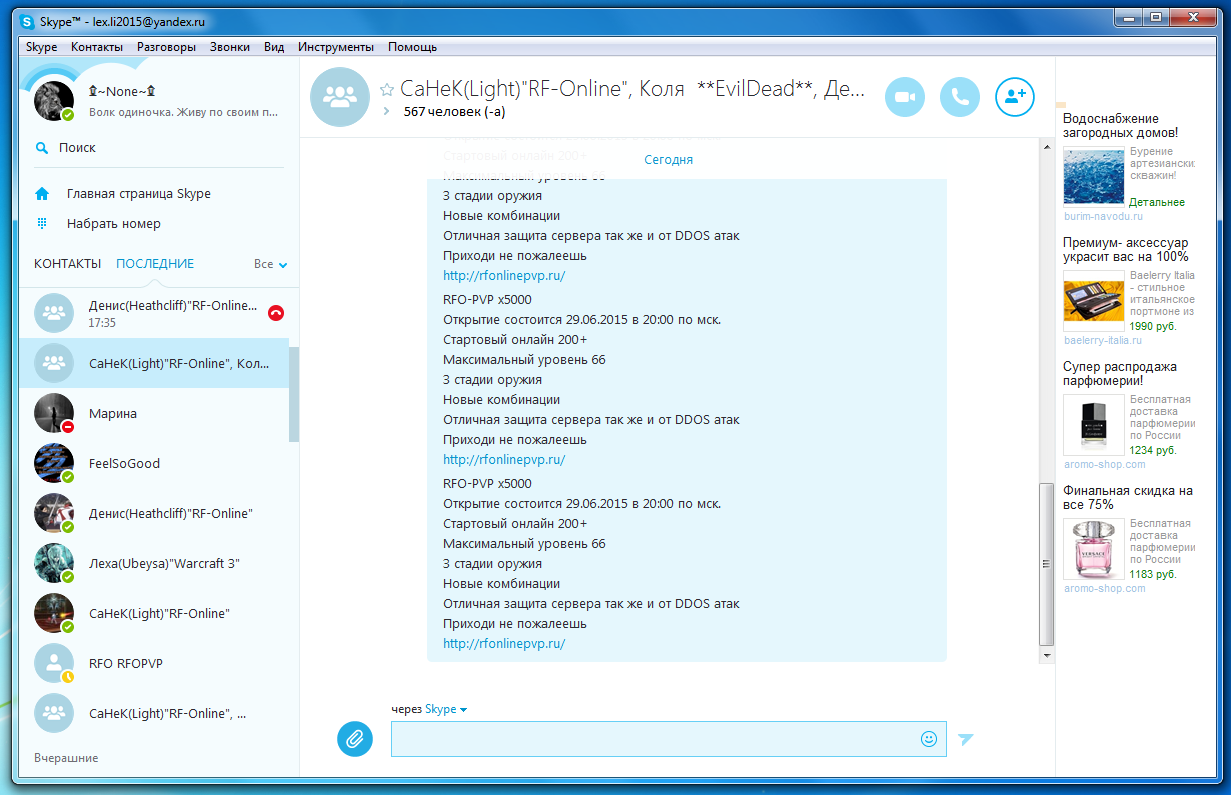
Task: Open baelerry-italia.ru ad link
Action: point(1103,340)
